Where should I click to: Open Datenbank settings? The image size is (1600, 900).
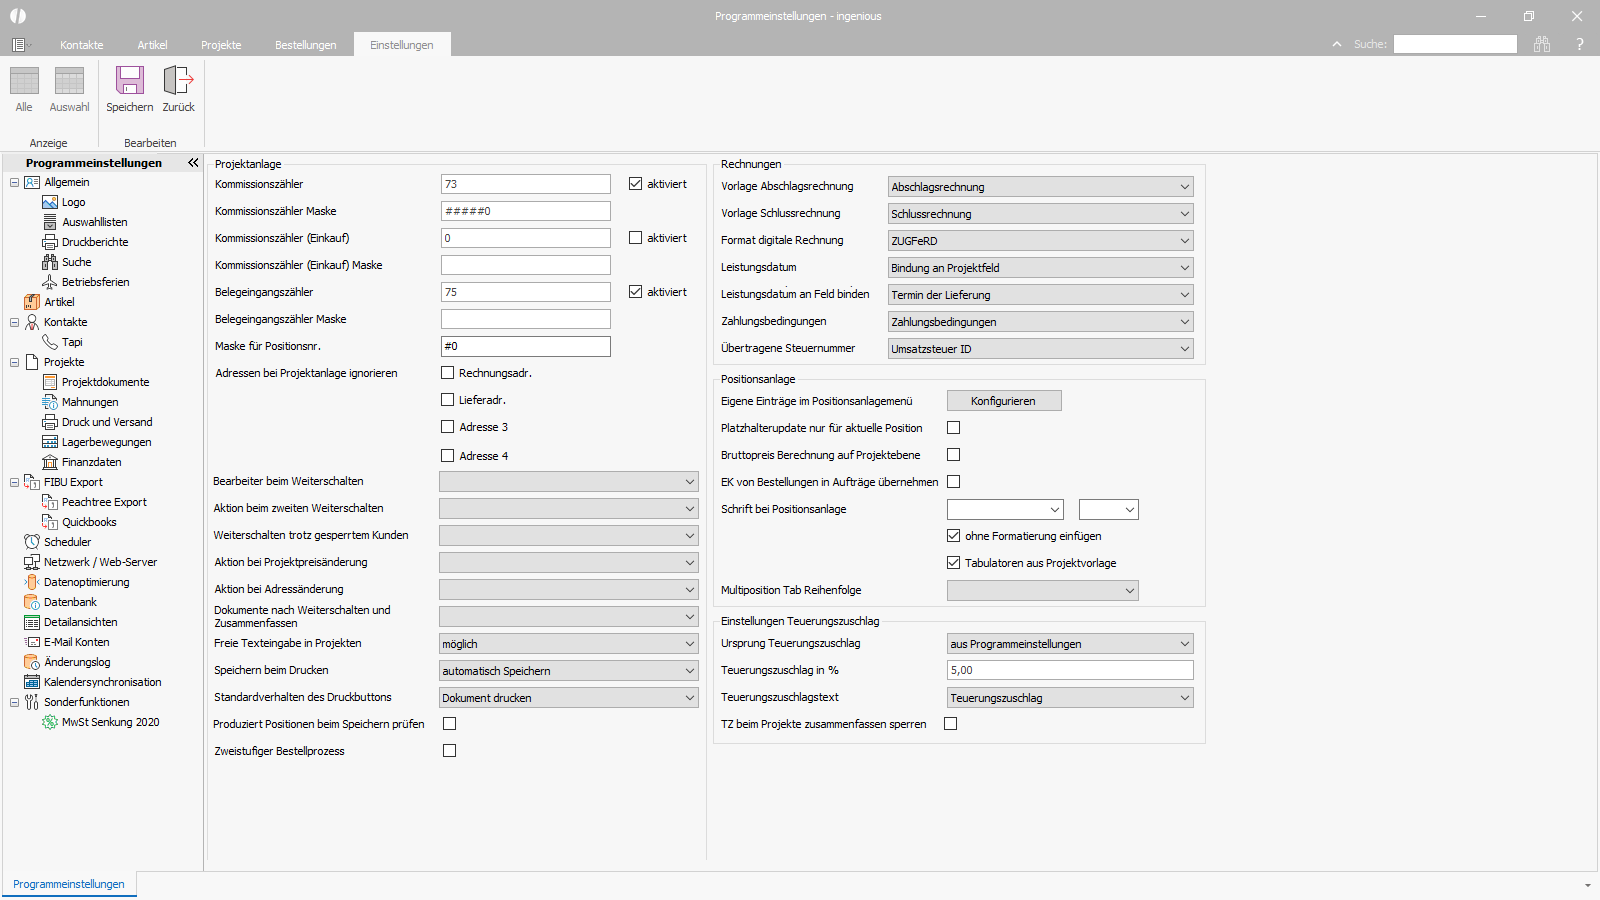click(70, 602)
